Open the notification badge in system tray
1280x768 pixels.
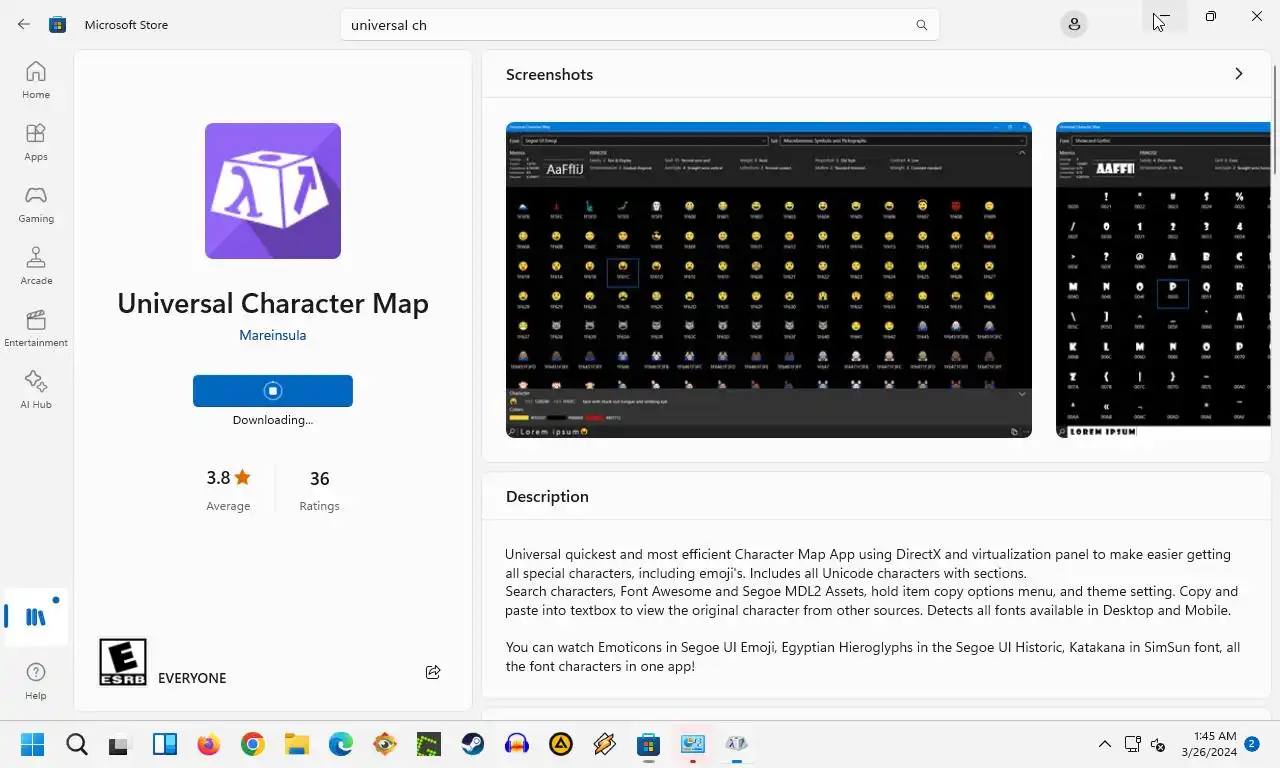pyautogui.click(x=1252, y=744)
